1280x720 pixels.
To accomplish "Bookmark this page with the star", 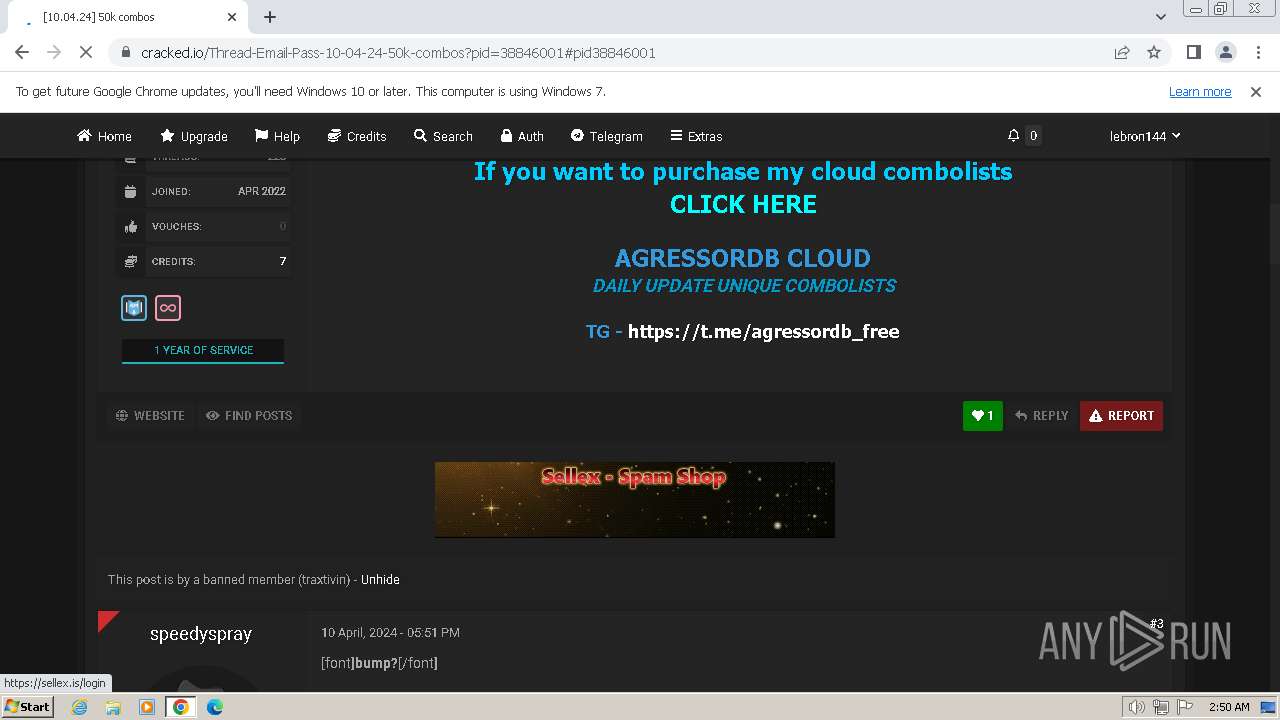I will [x=1154, y=52].
